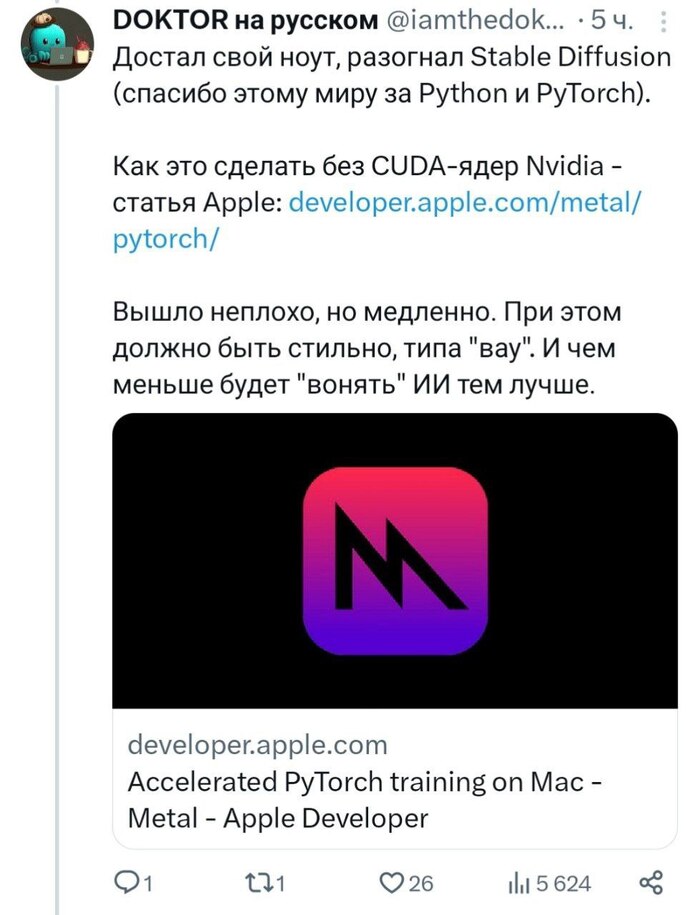The width and height of the screenshot is (700, 915).
Task: Click the @iamthedok… username handle
Action: 468,20
